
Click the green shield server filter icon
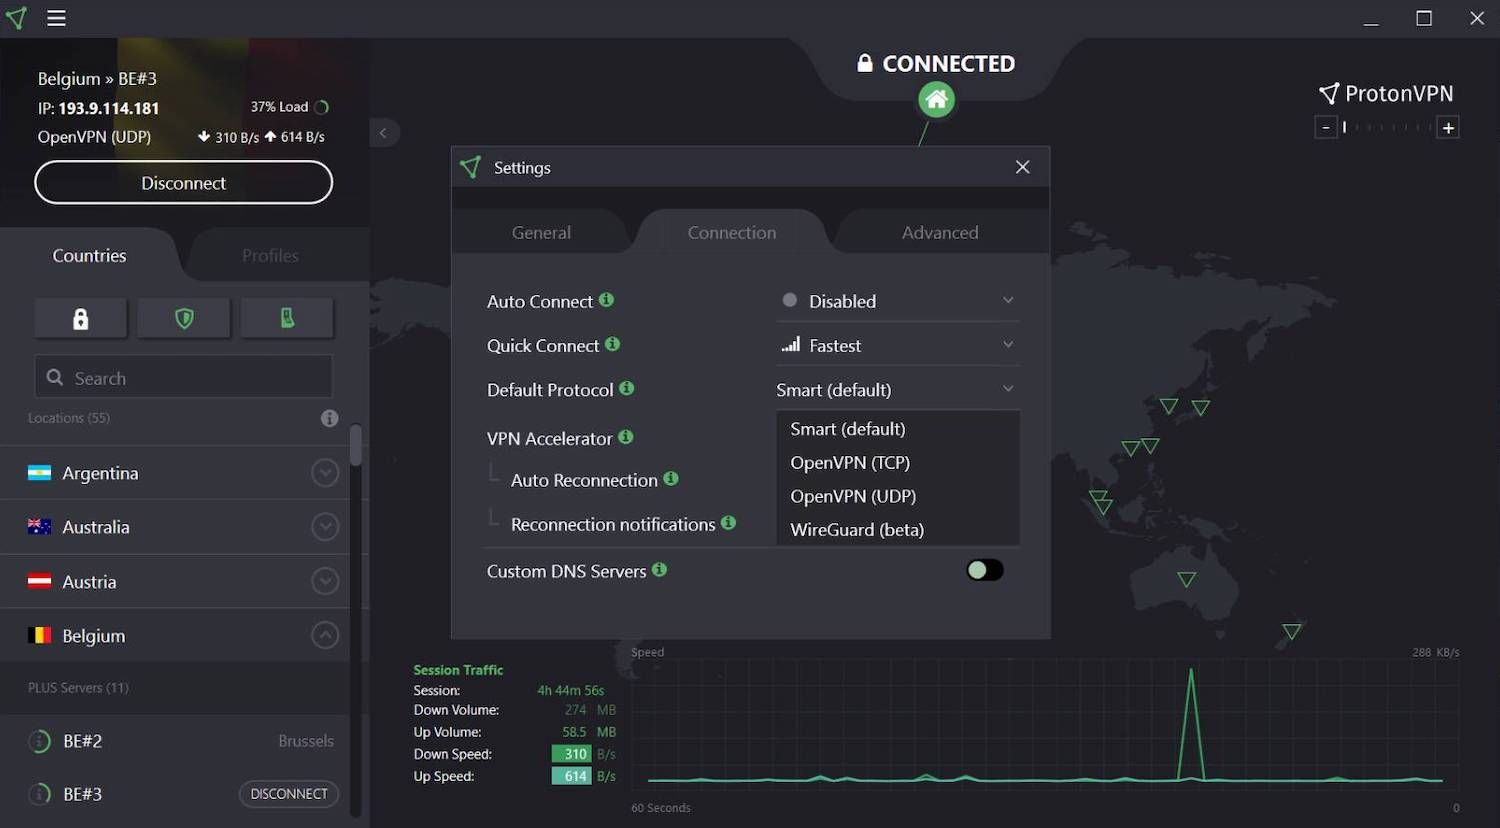click(x=183, y=317)
